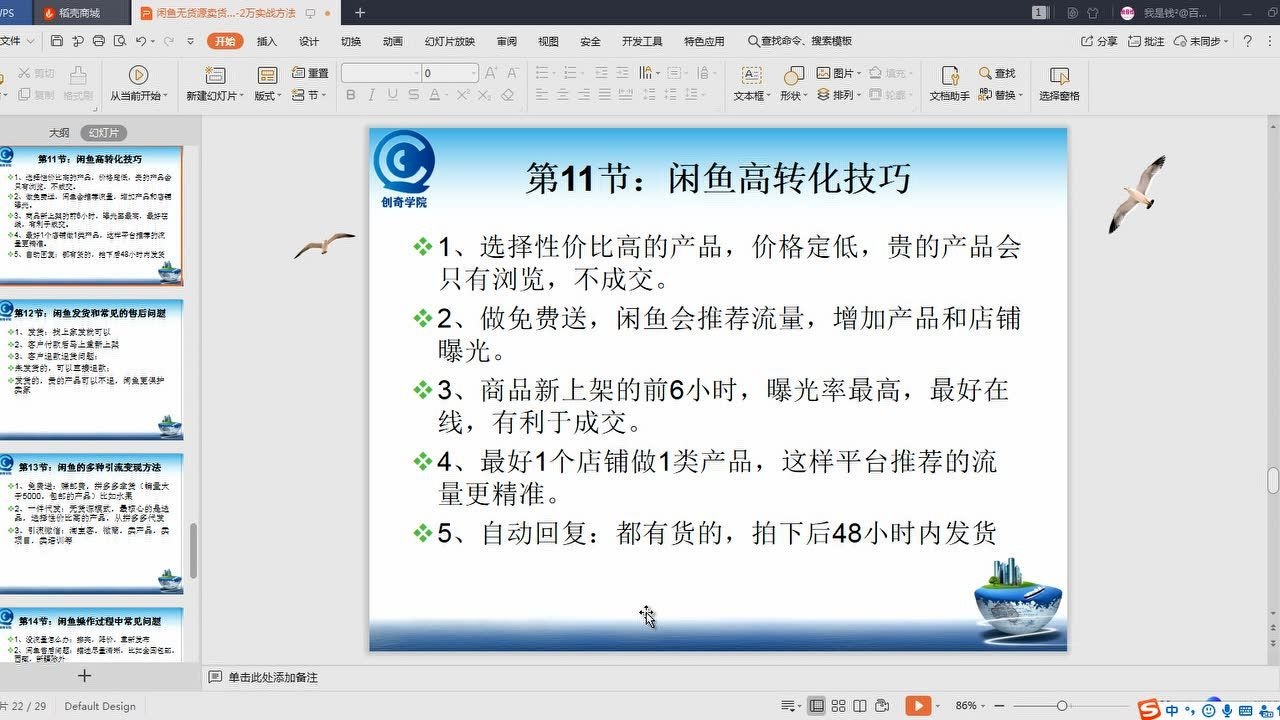Click the zoom slider handle
Viewport: 1280px width, 720px height.
click(1062, 706)
